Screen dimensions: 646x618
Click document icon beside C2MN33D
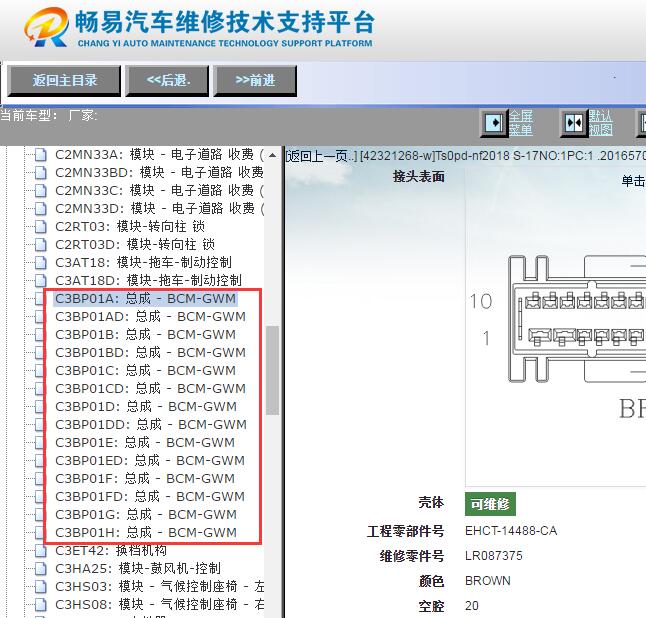pos(40,208)
